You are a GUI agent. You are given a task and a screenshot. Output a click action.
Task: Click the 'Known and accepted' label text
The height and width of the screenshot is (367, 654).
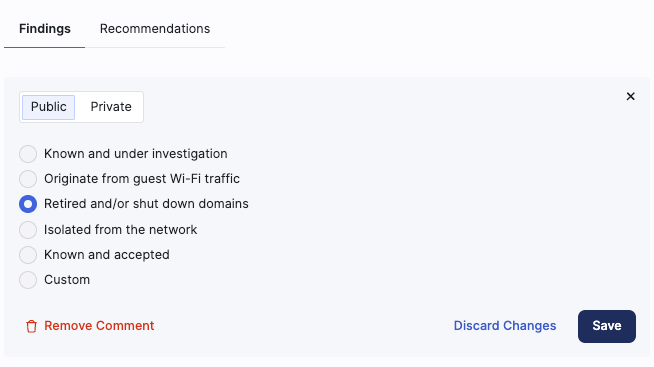point(107,255)
